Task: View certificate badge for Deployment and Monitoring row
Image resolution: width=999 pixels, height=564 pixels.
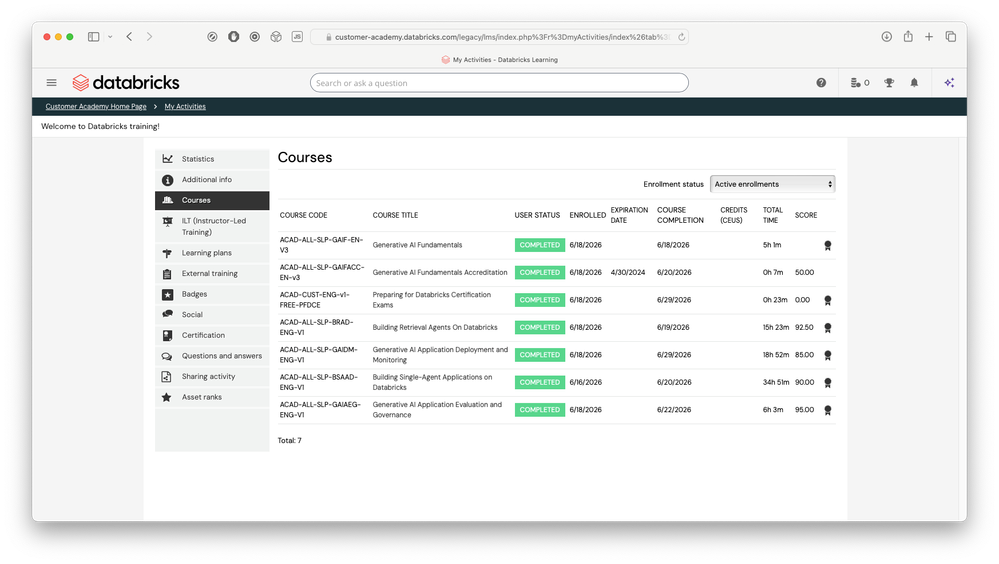Action: click(x=828, y=355)
